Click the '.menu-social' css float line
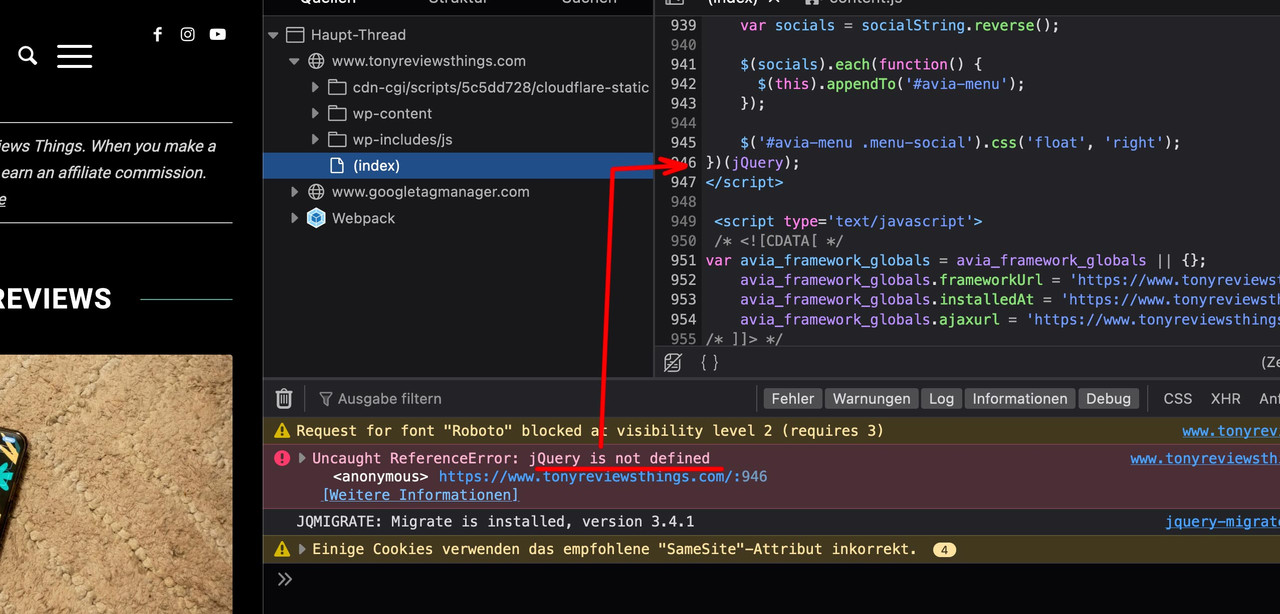The width and height of the screenshot is (1280, 614). click(x=960, y=143)
